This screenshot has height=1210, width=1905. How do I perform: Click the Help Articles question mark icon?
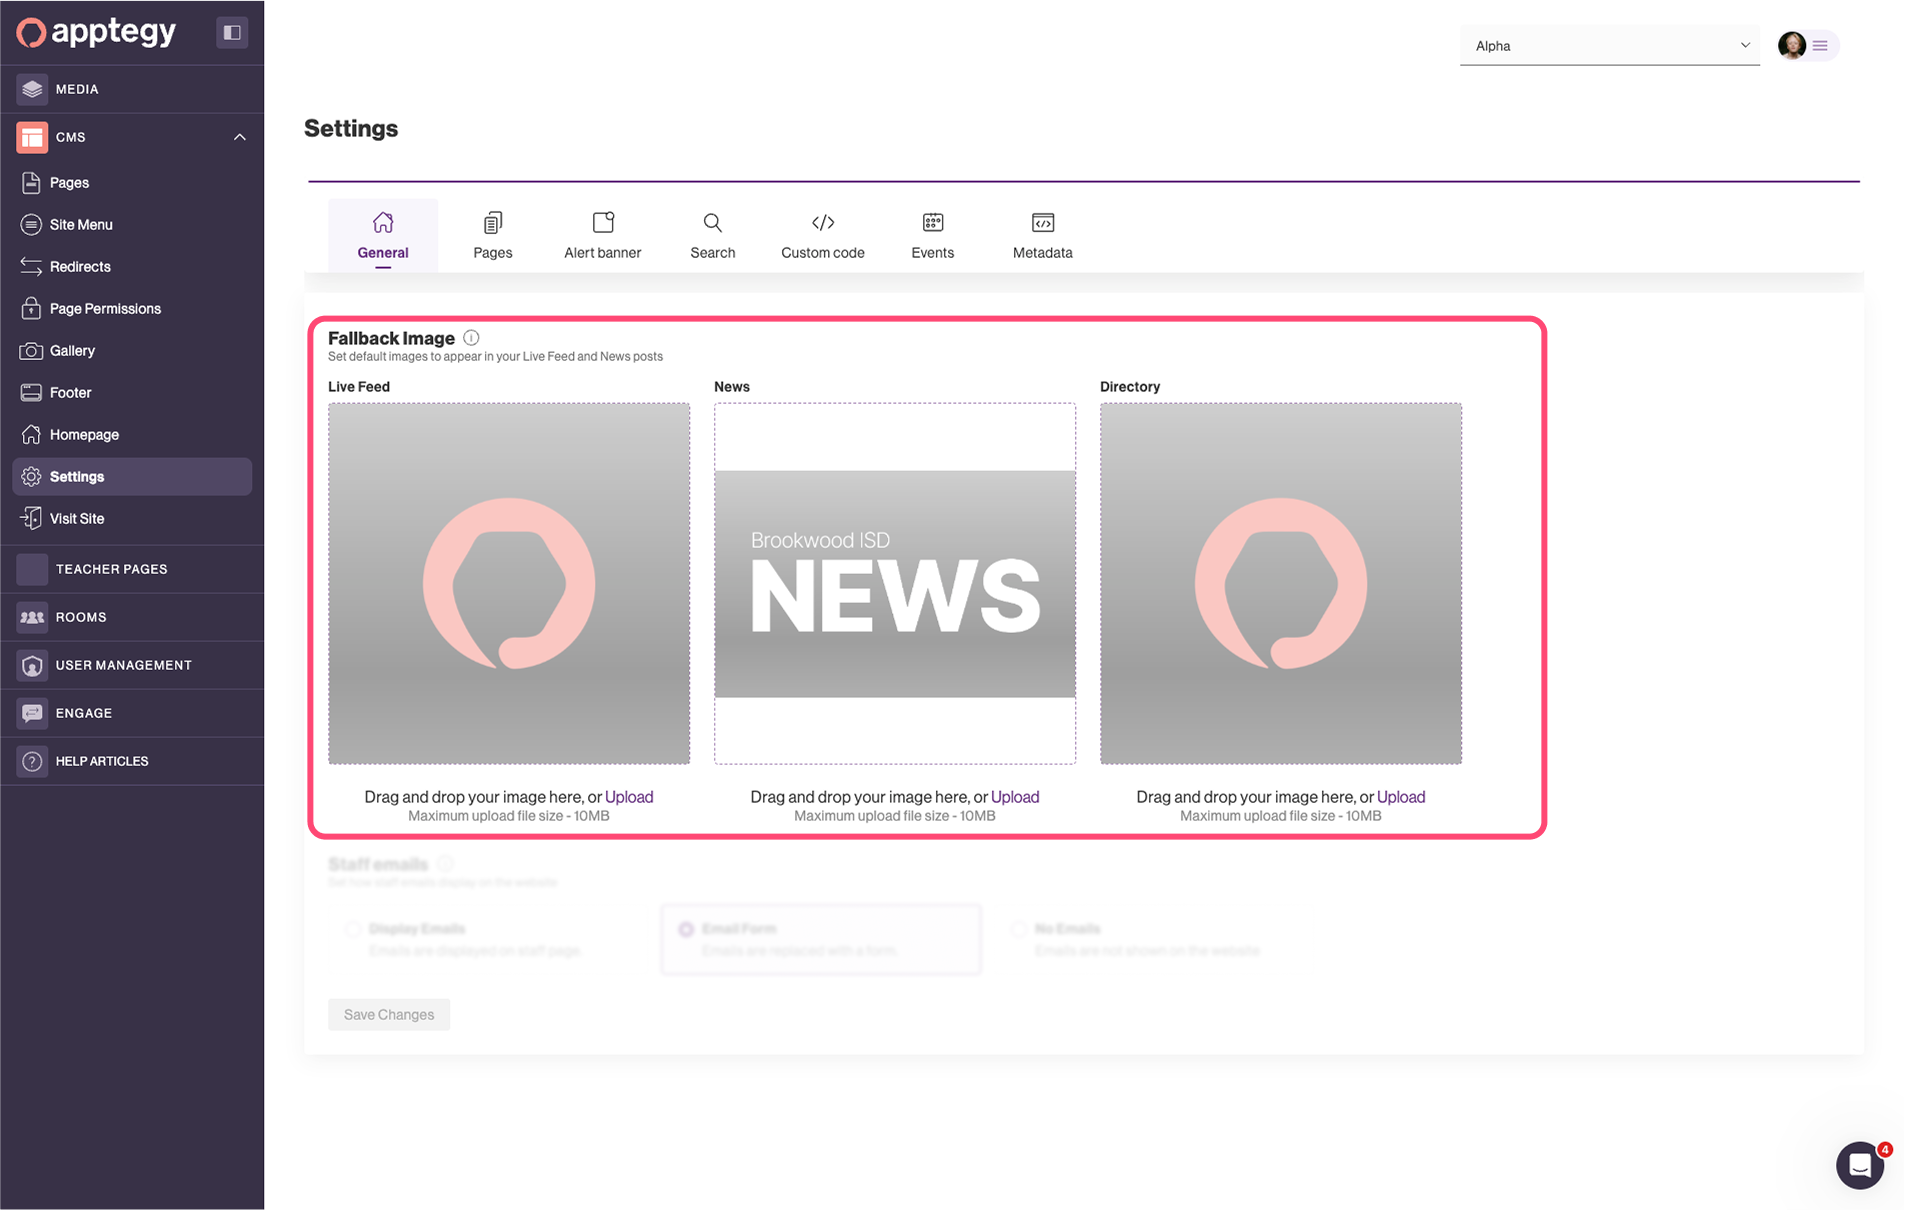(x=32, y=761)
